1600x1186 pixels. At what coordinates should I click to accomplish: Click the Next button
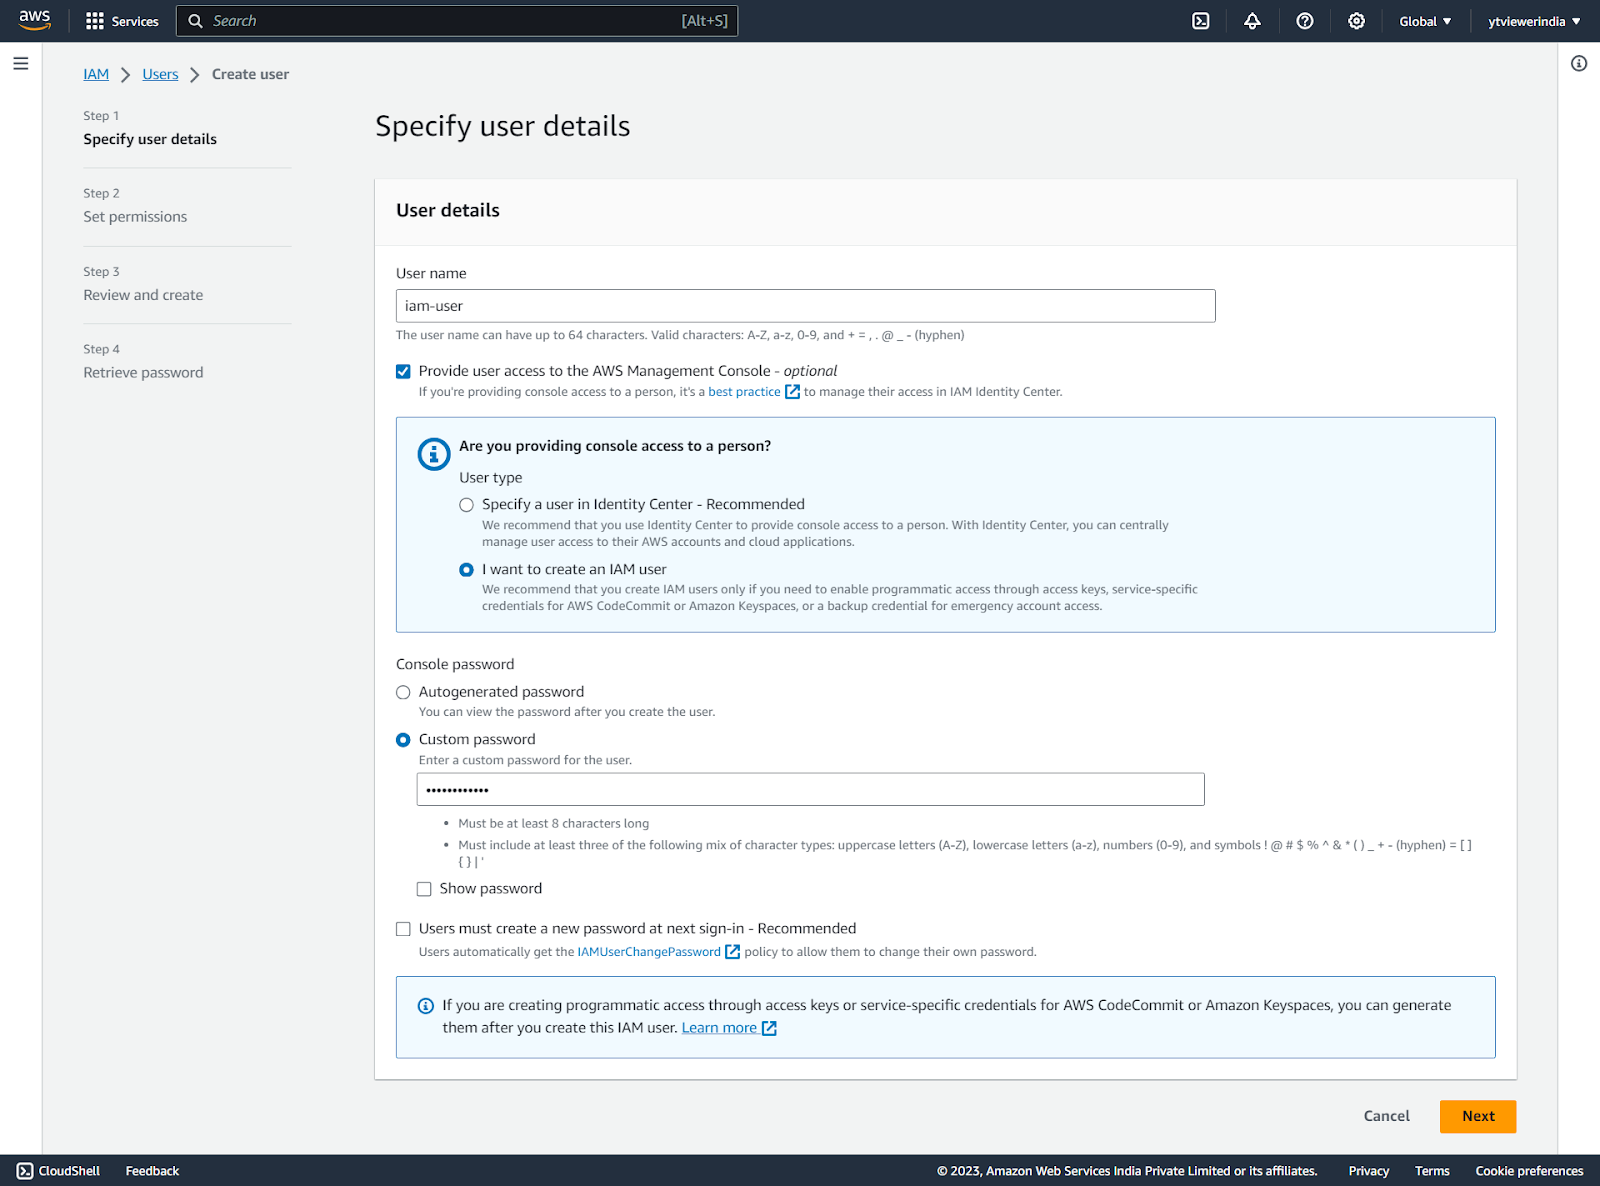[x=1478, y=1117]
